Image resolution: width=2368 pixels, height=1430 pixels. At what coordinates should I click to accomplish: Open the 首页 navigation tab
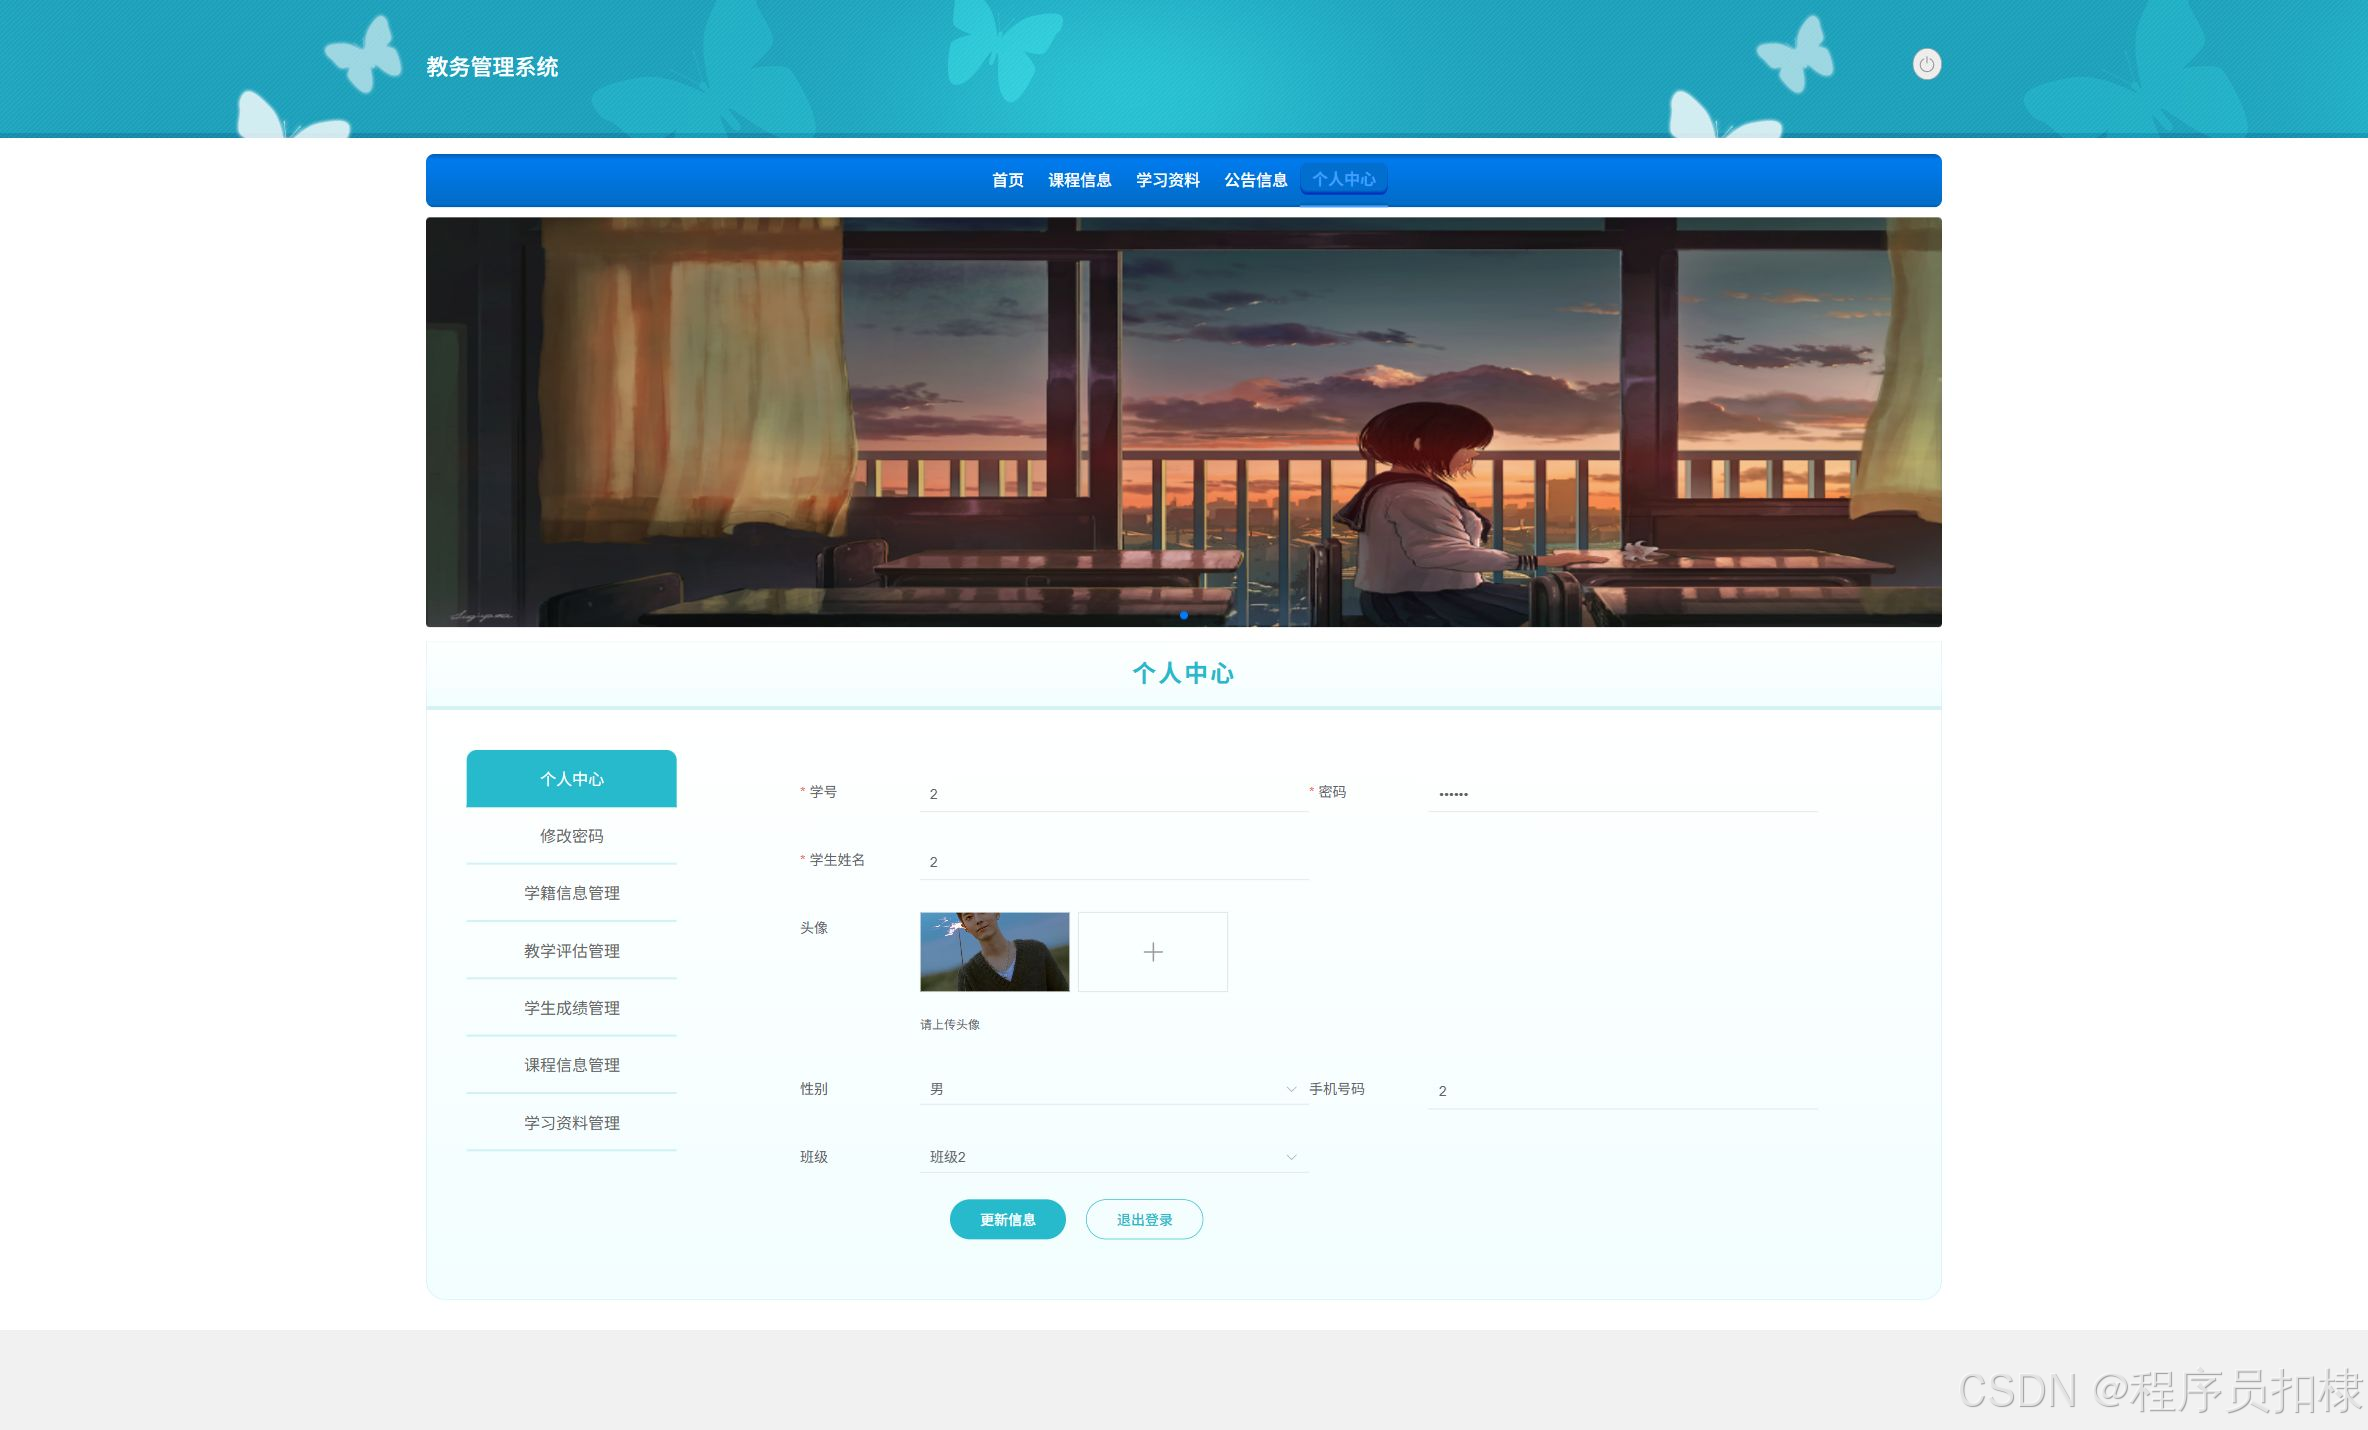pyautogui.click(x=1007, y=180)
